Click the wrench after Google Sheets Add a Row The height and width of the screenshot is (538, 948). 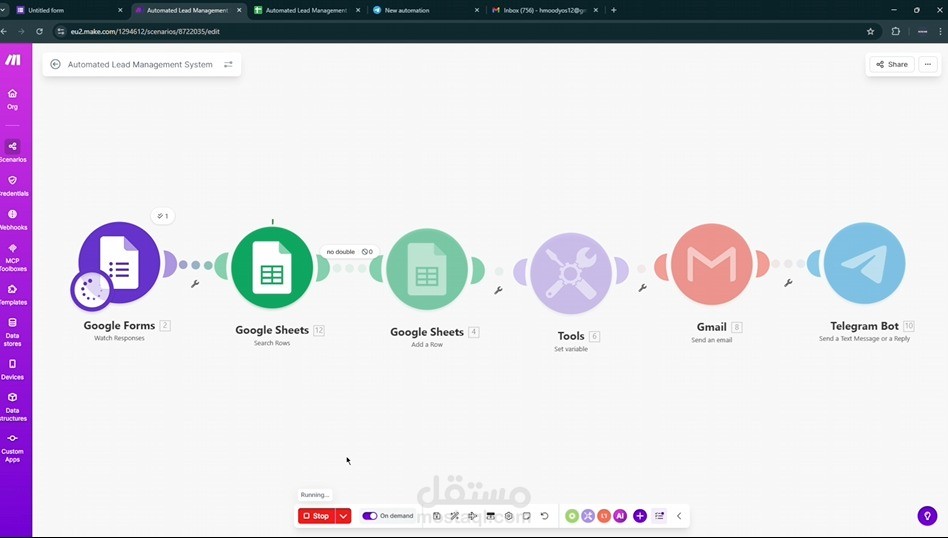(x=498, y=290)
